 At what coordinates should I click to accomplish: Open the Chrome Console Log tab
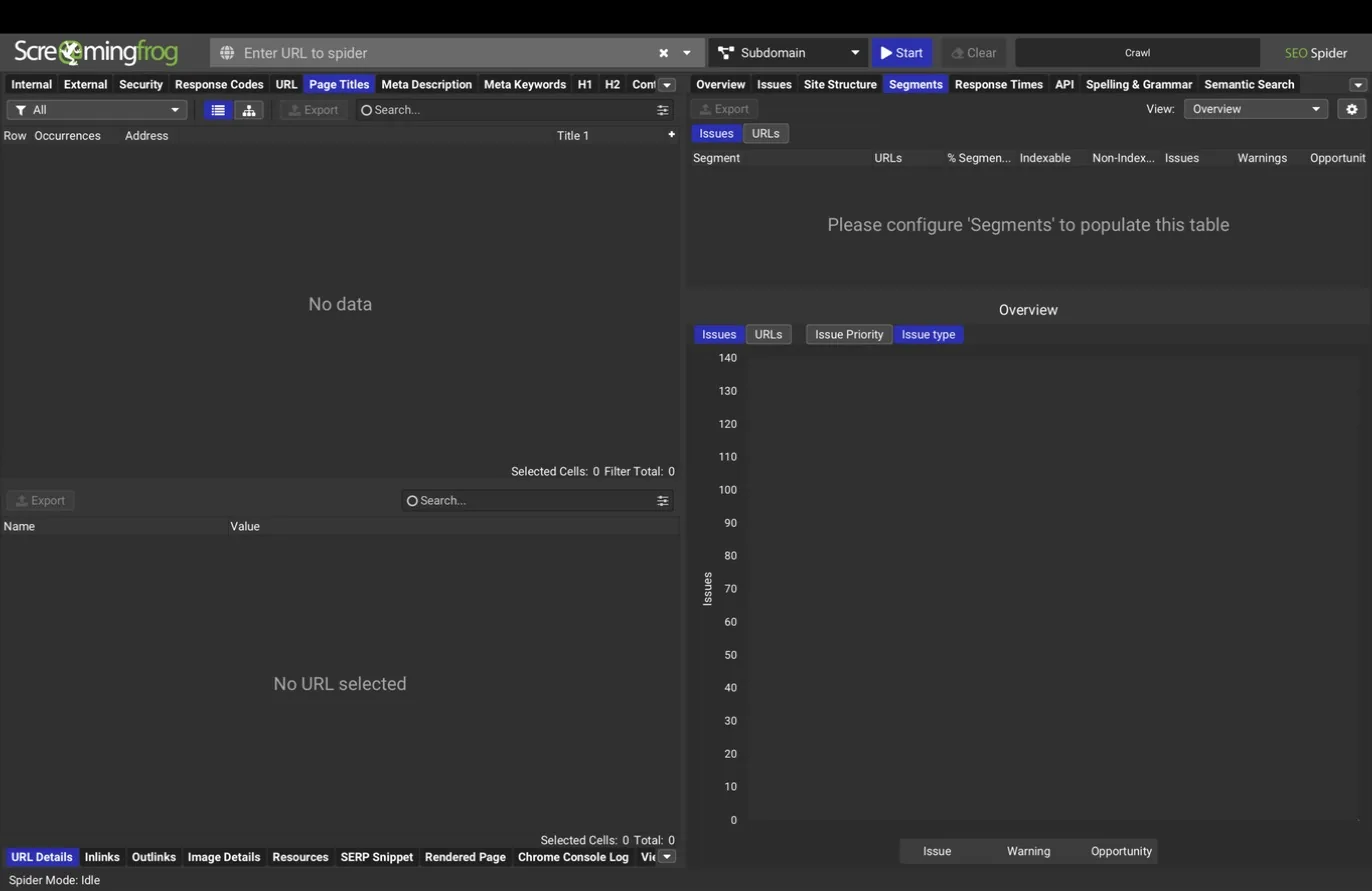(x=573, y=857)
